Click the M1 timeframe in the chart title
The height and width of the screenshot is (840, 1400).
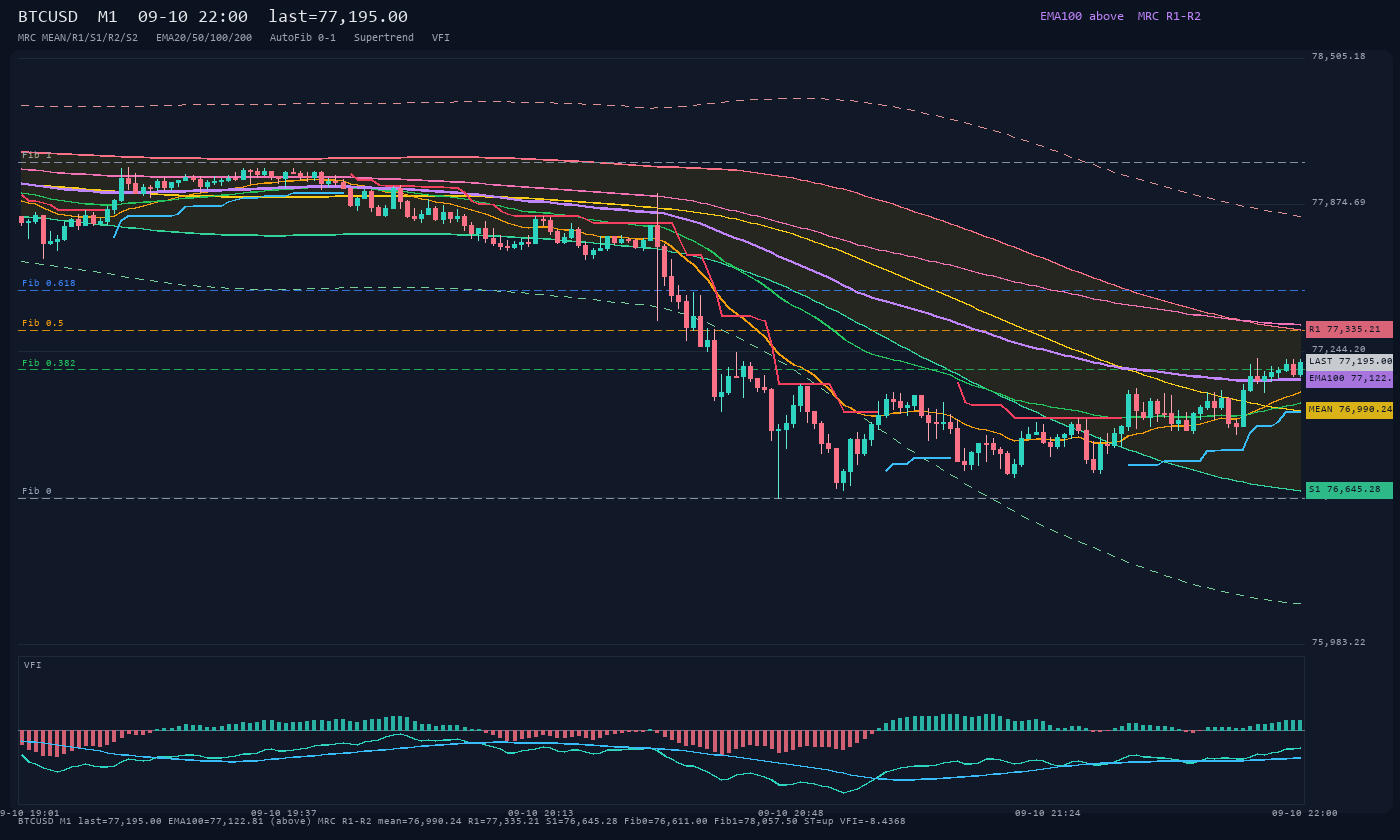(108, 17)
